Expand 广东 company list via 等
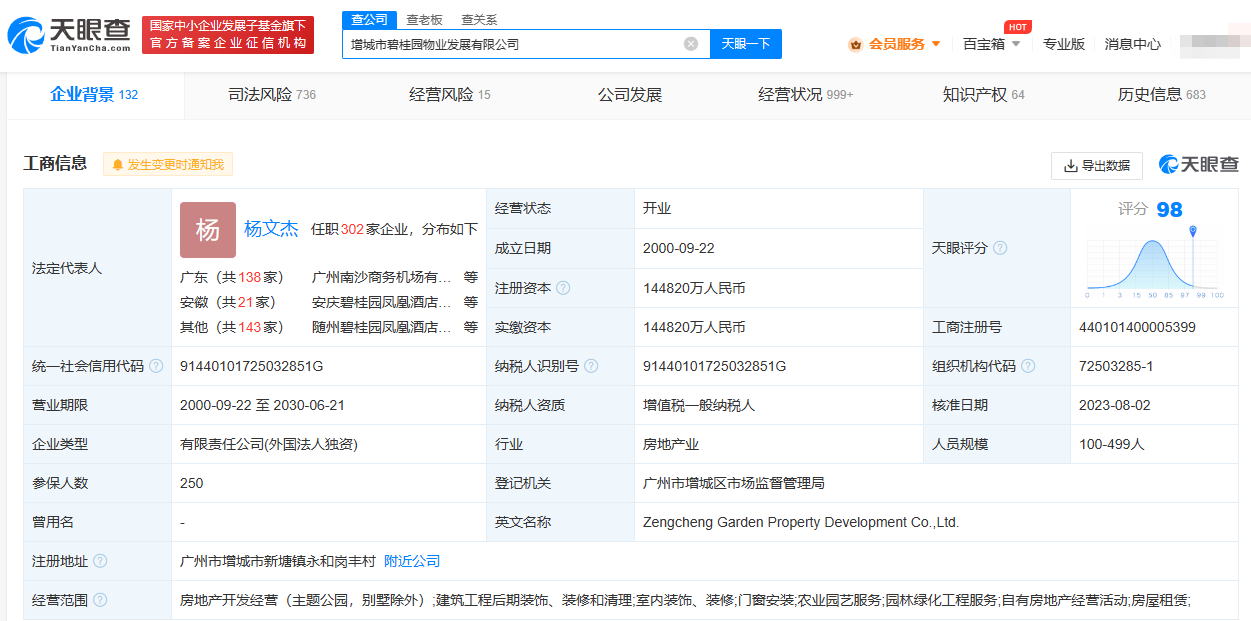Image resolution: width=1251 pixels, height=621 pixels. click(x=471, y=277)
